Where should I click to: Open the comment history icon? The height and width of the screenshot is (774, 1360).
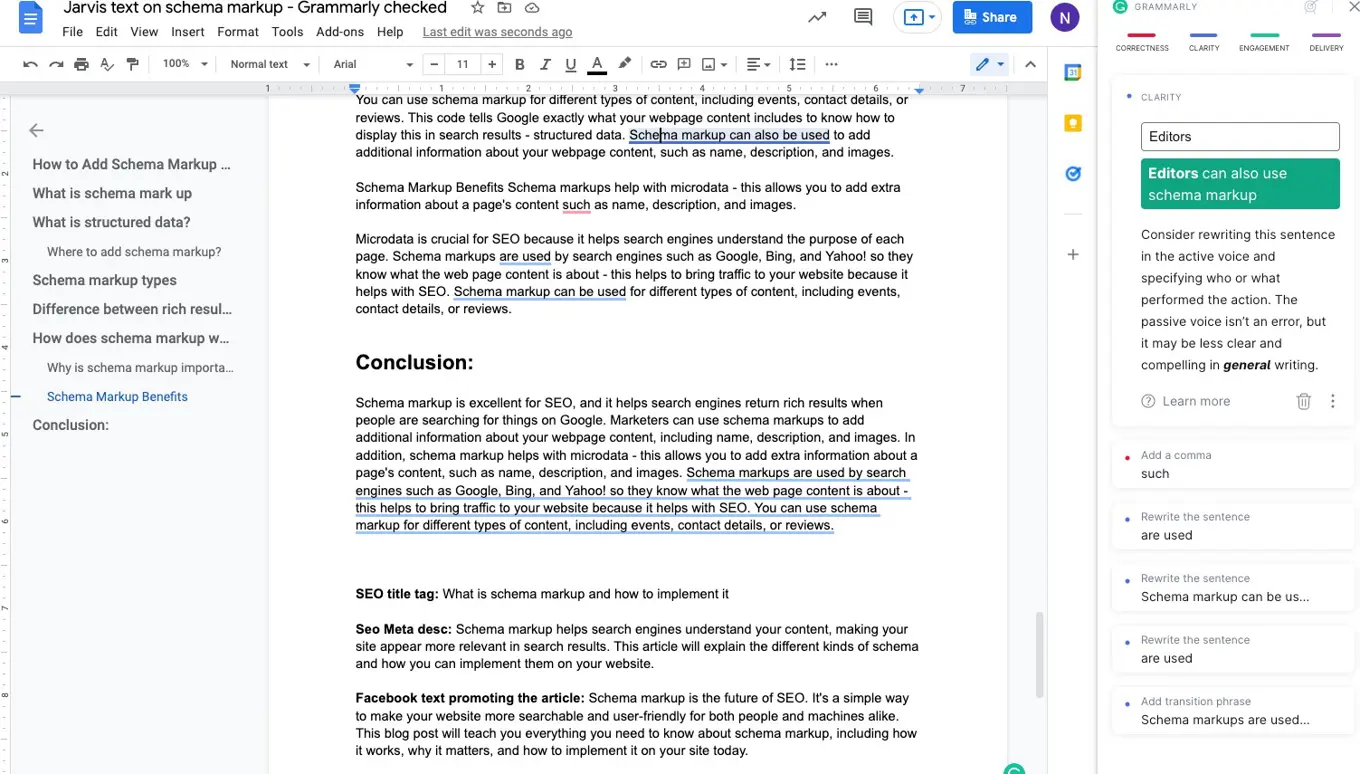(862, 17)
